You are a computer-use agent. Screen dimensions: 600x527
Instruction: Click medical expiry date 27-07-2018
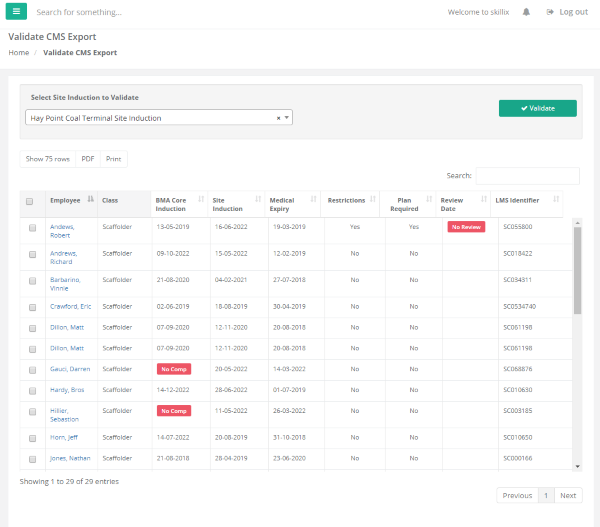tap(289, 280)
